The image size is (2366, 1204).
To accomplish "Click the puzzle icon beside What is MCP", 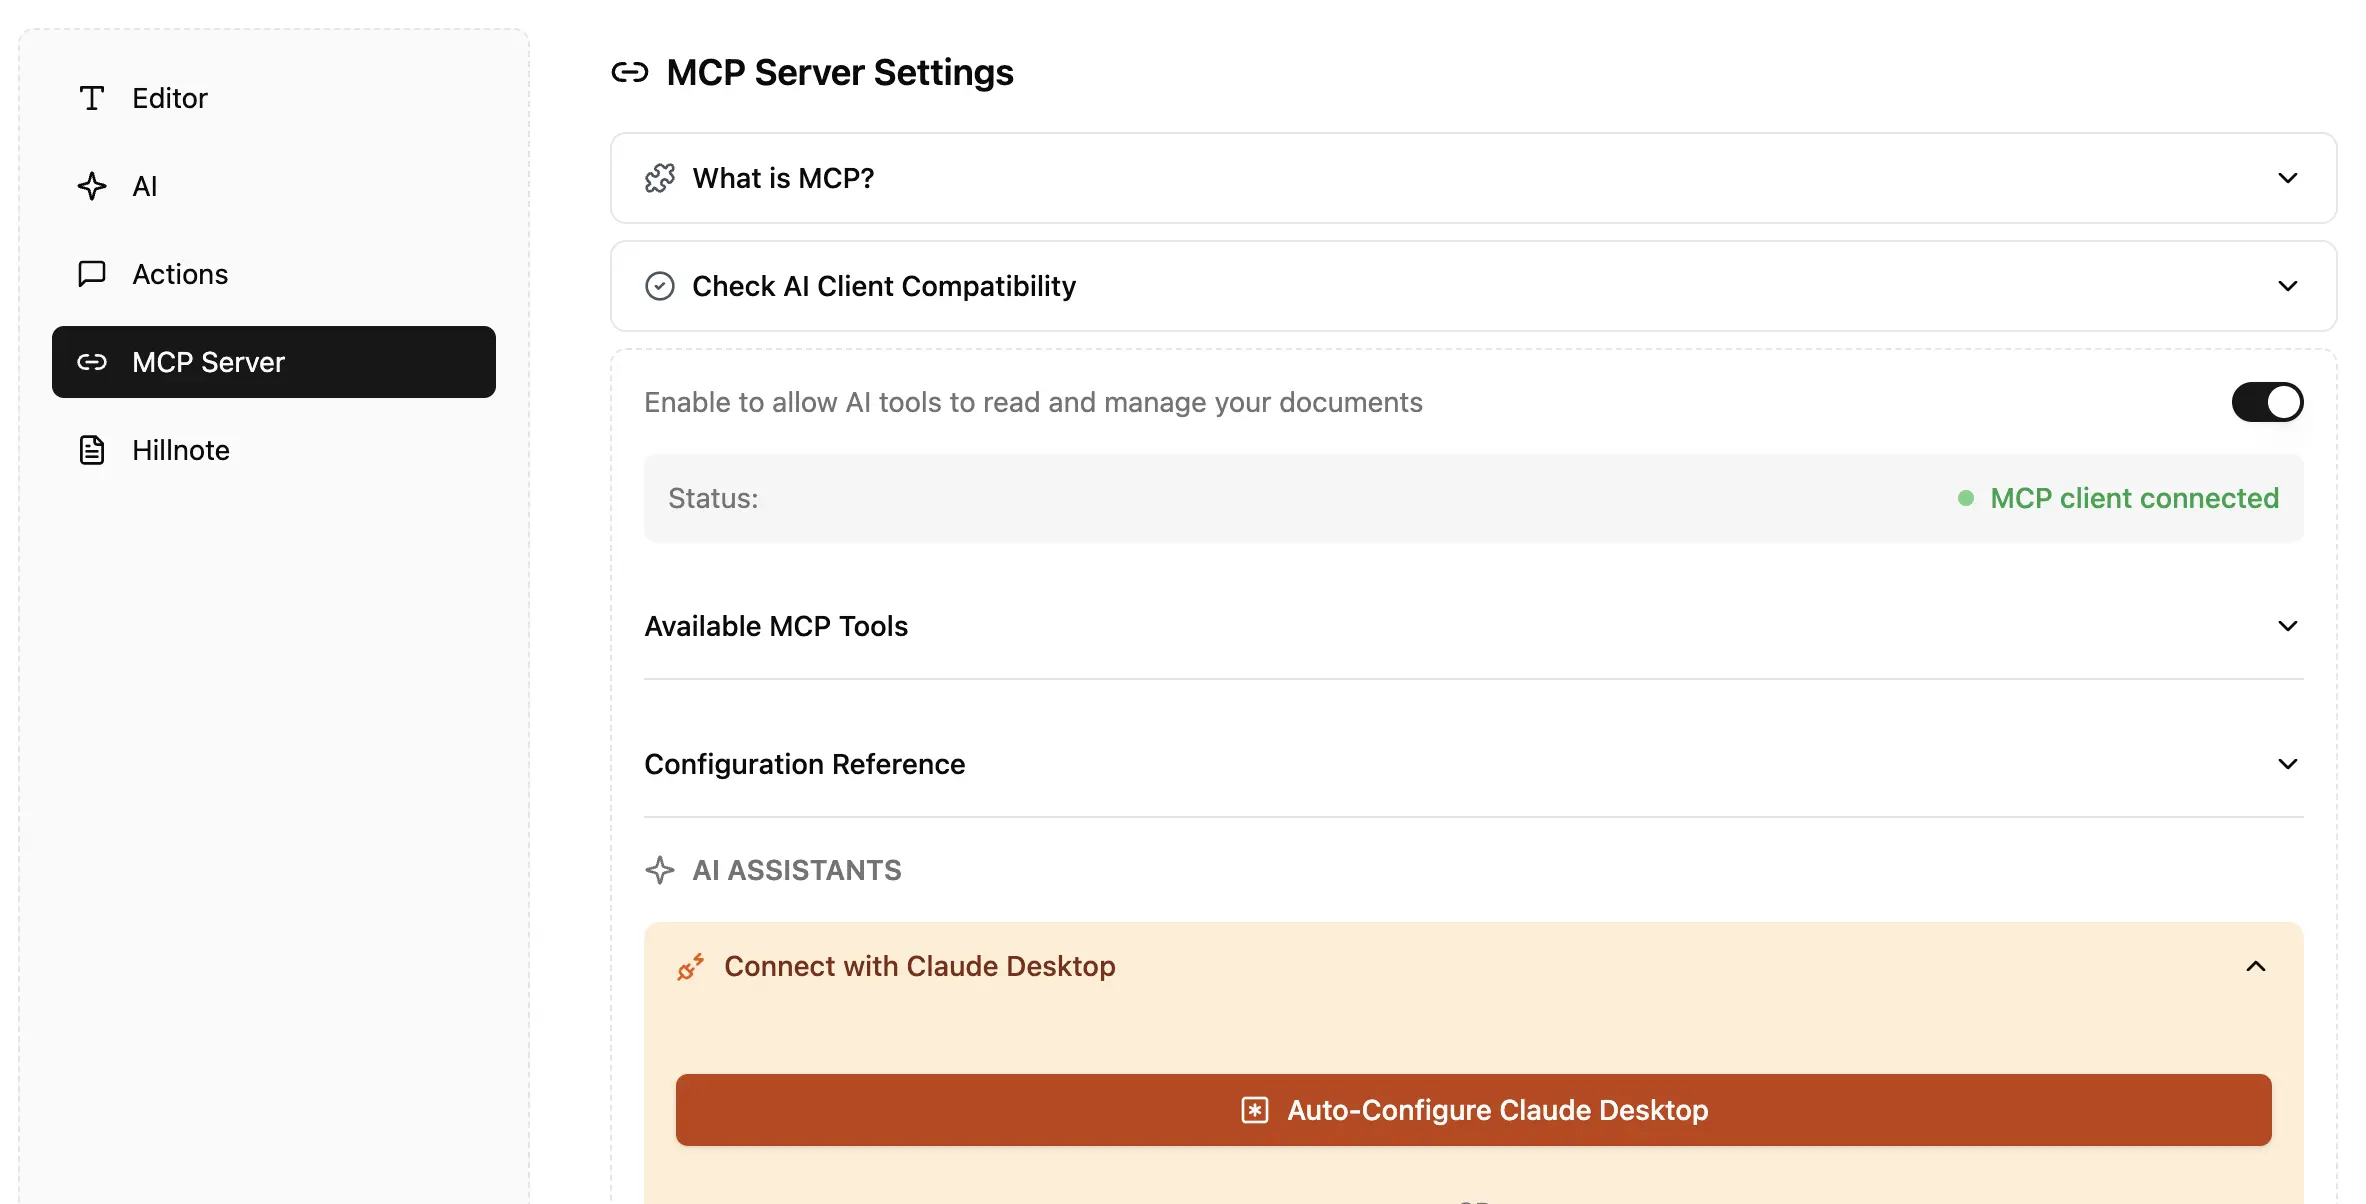I will pyautogui.click(x=660, y=178).
